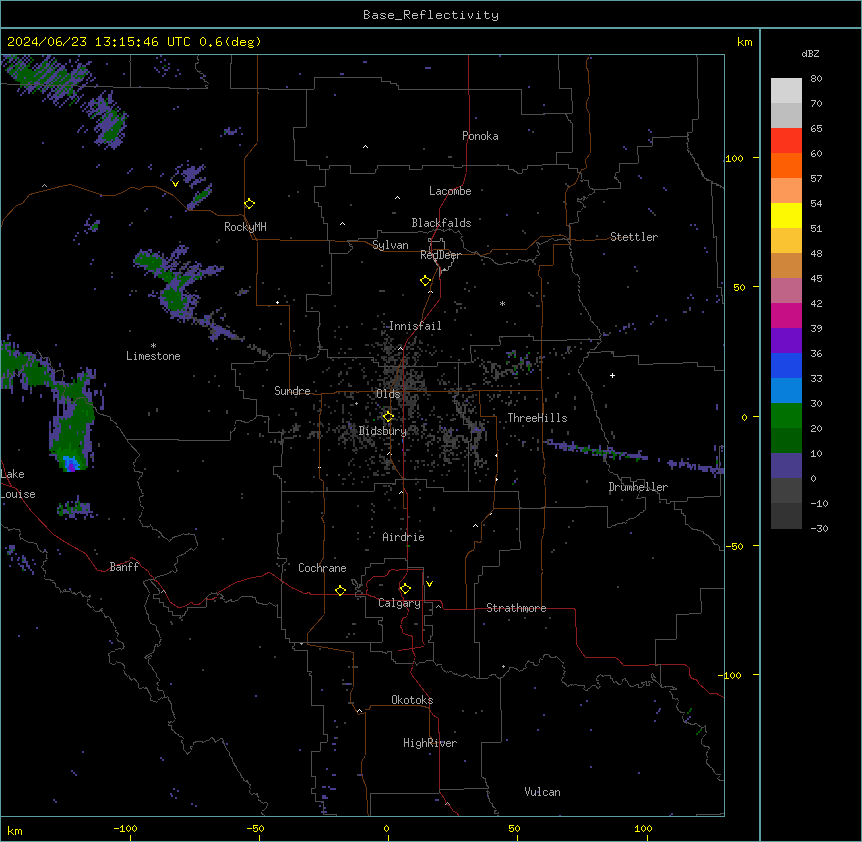The height and width of the screenshot is (842, 862).
Task: Click the ThreeHills label
Action: click(x=537, y=418)
